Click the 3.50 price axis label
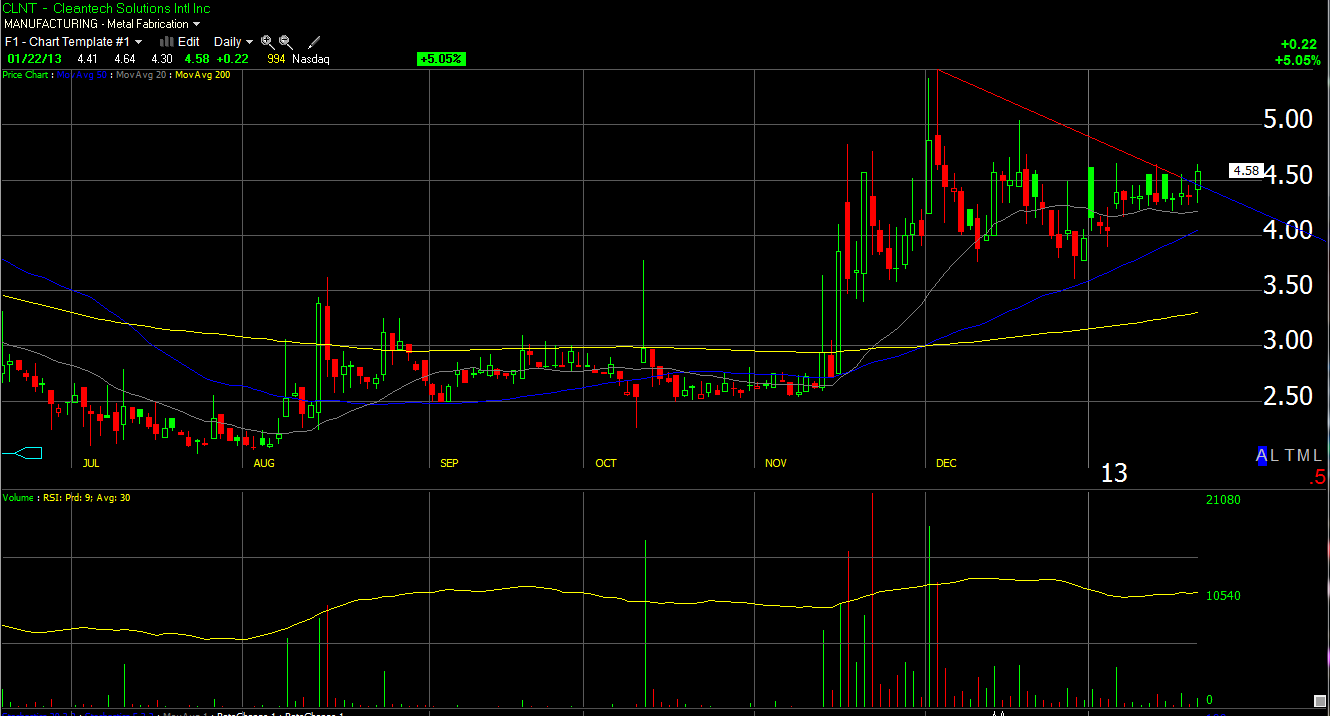This screenshot has height=716, width=1330. point(1286,286)
